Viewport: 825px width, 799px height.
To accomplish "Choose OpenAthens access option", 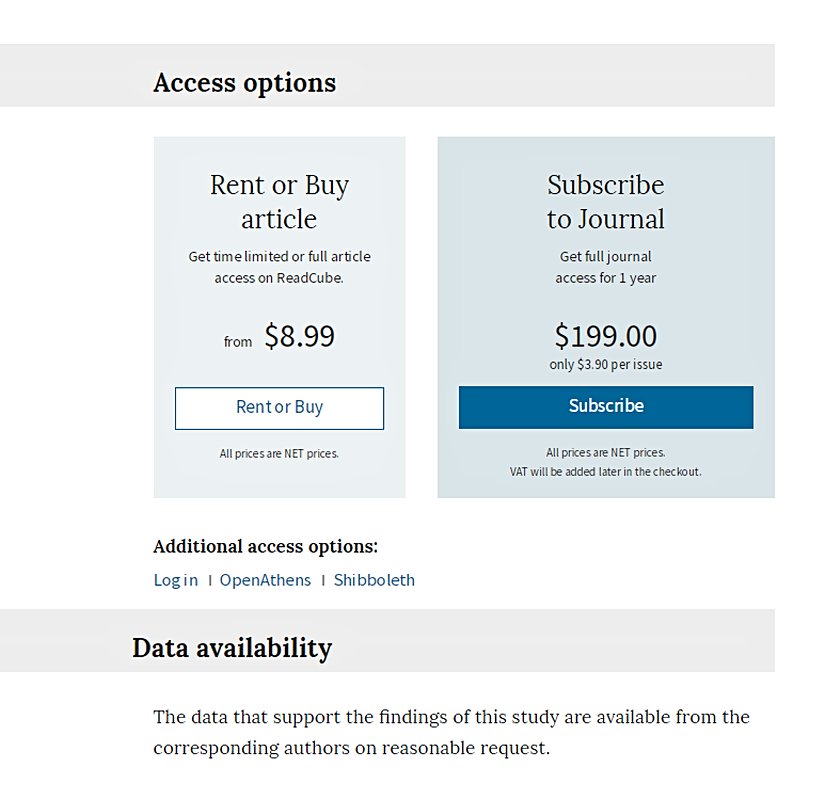I will pyautogui.click(x=265, y=580).
